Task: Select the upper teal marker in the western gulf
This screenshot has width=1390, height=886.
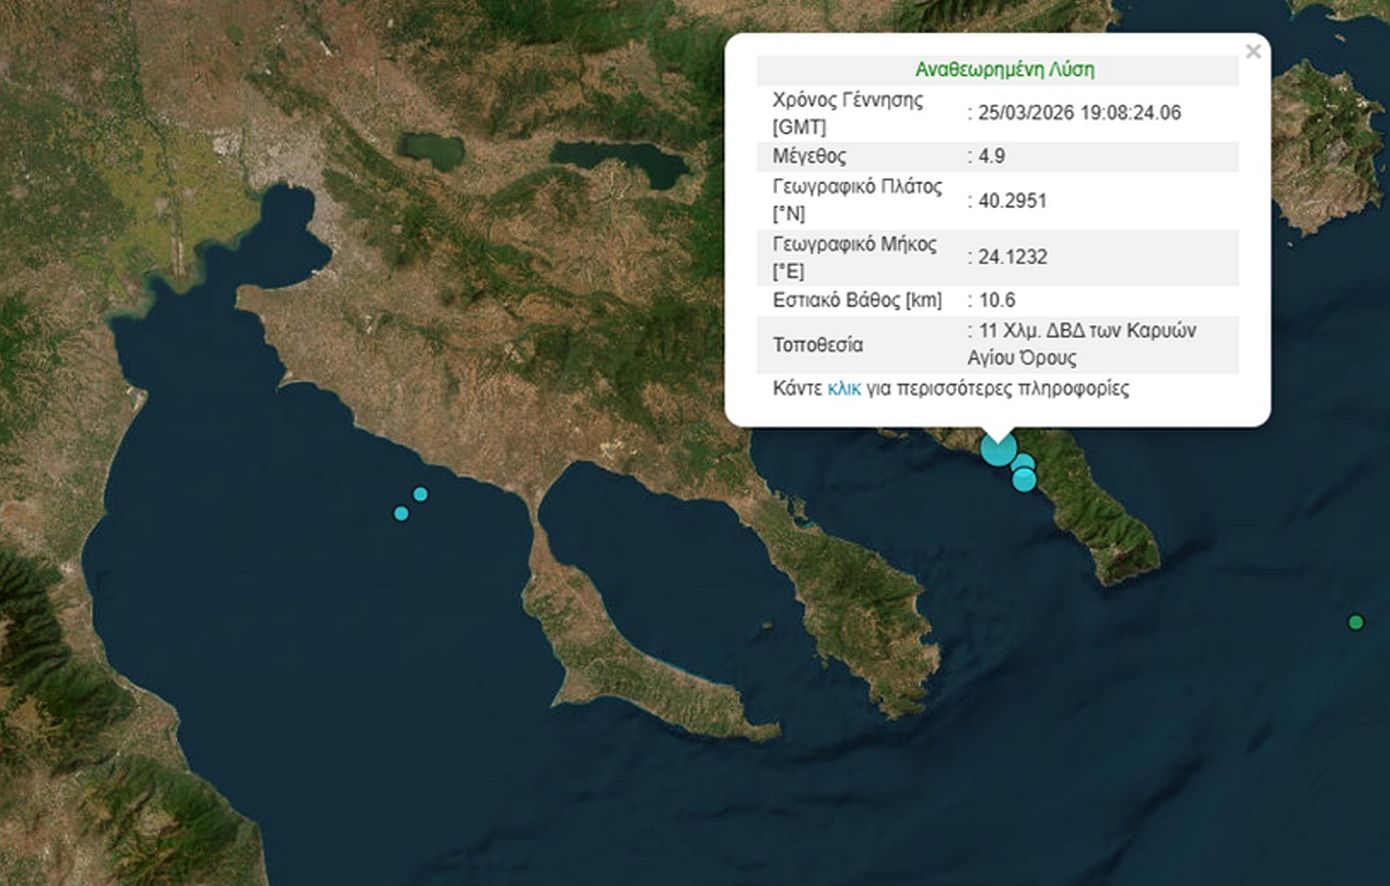Action: click(x=421, y=492)
